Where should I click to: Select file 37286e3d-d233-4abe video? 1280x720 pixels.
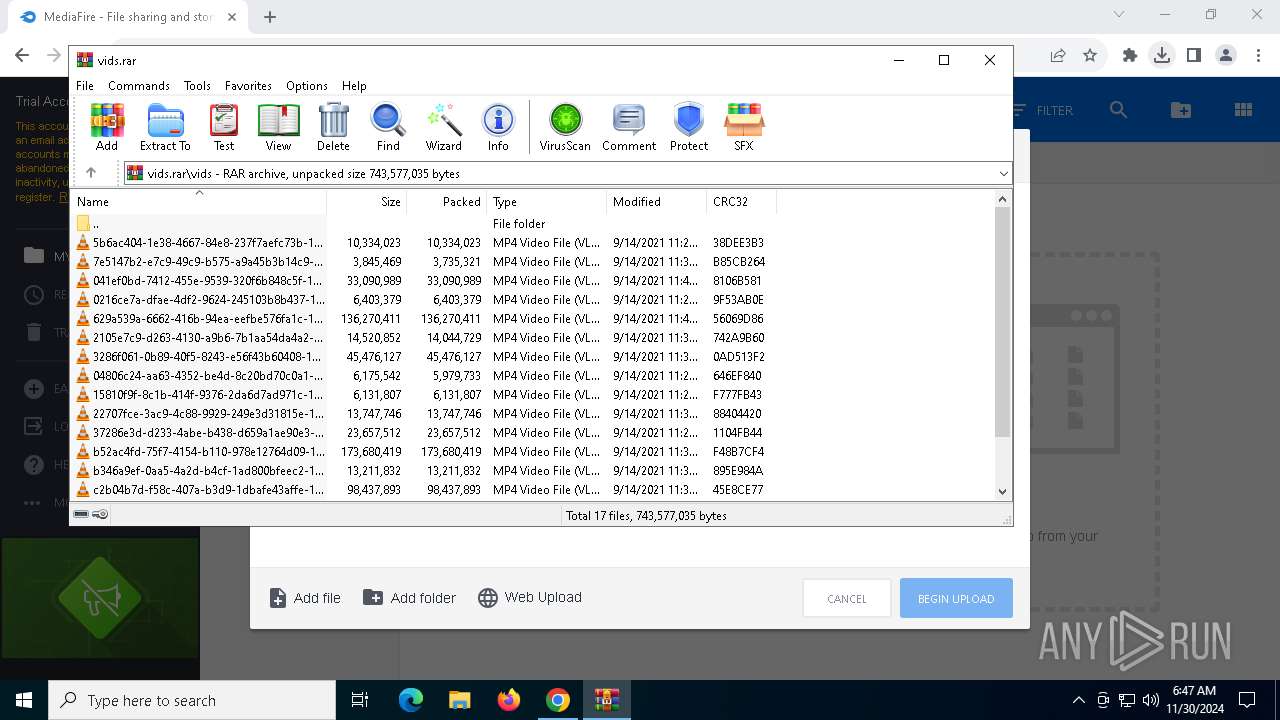(x=424, y=433)
